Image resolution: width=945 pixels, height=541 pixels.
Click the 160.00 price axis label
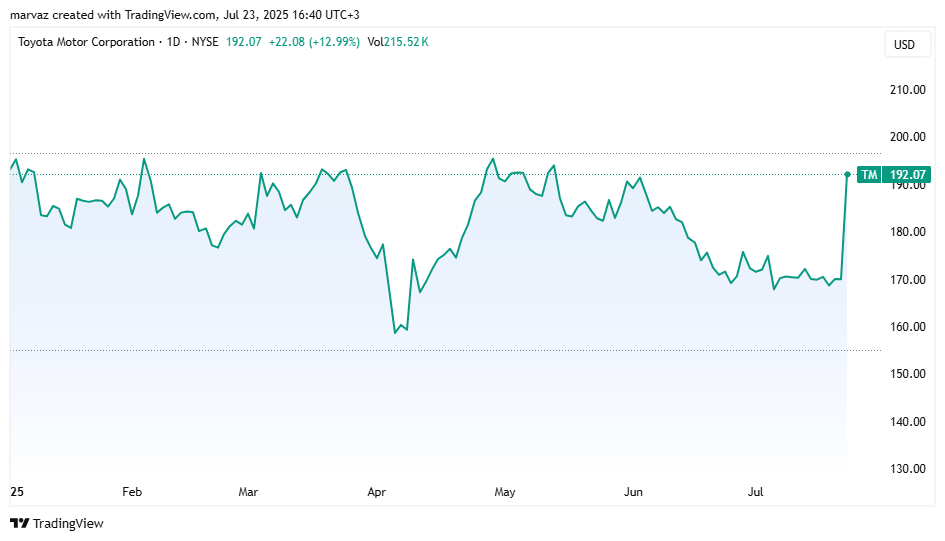coord(908,327)
